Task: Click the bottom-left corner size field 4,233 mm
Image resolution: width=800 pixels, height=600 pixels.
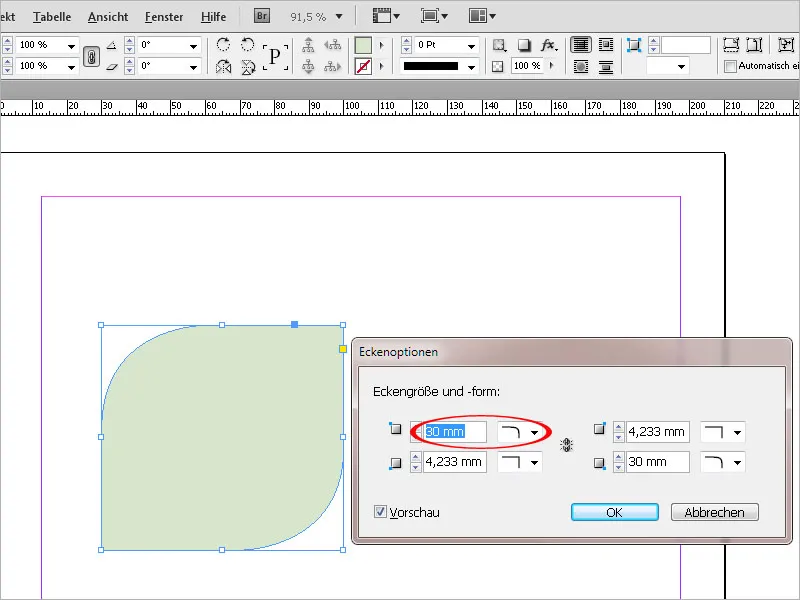Action: 455,462
